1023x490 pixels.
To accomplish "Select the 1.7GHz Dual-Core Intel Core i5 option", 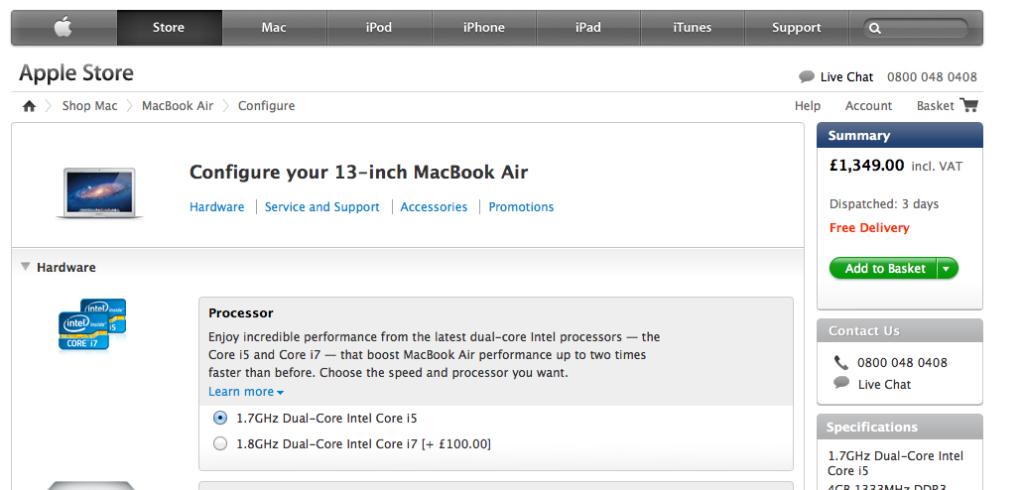I will click(221, 418).
